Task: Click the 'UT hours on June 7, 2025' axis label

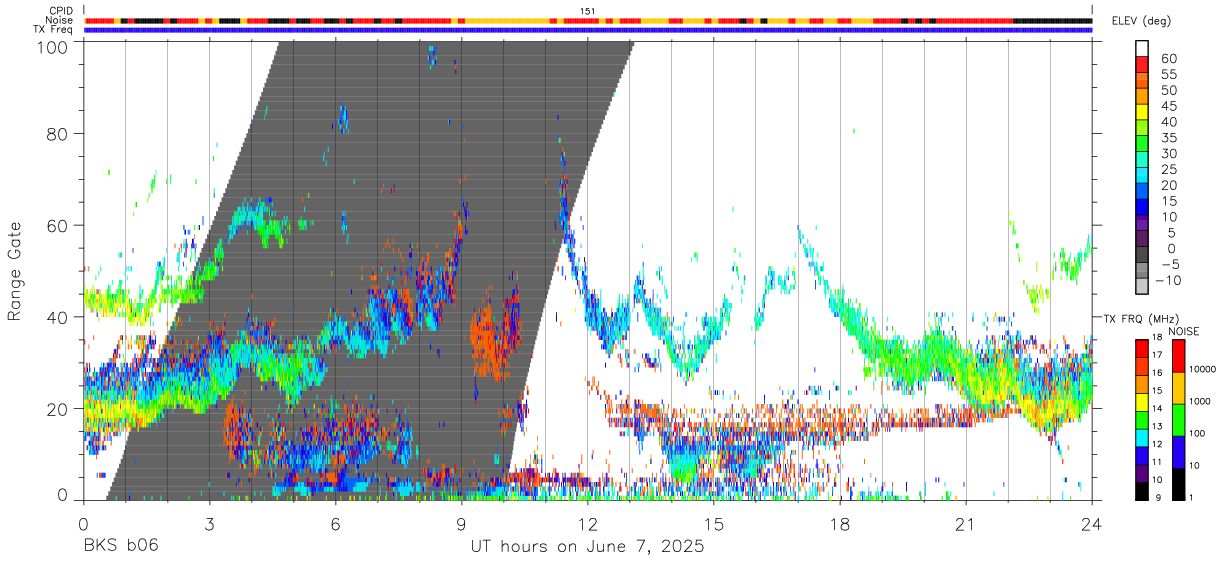Action: pyautogui.click(x=587, y=547)
